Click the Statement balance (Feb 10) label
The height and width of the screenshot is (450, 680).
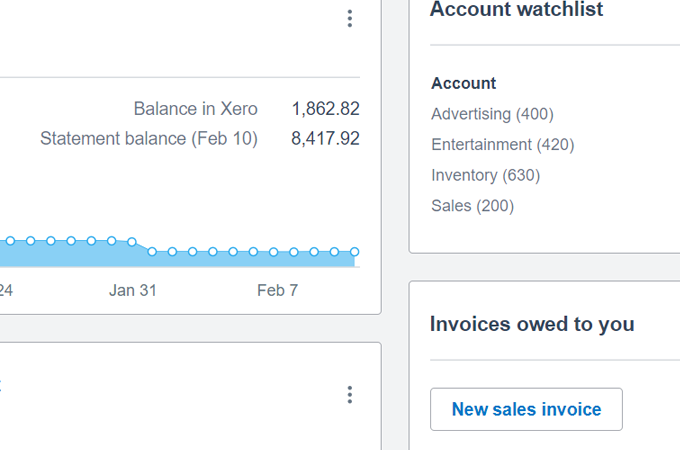pyautogui.click(x=149, y=139)
